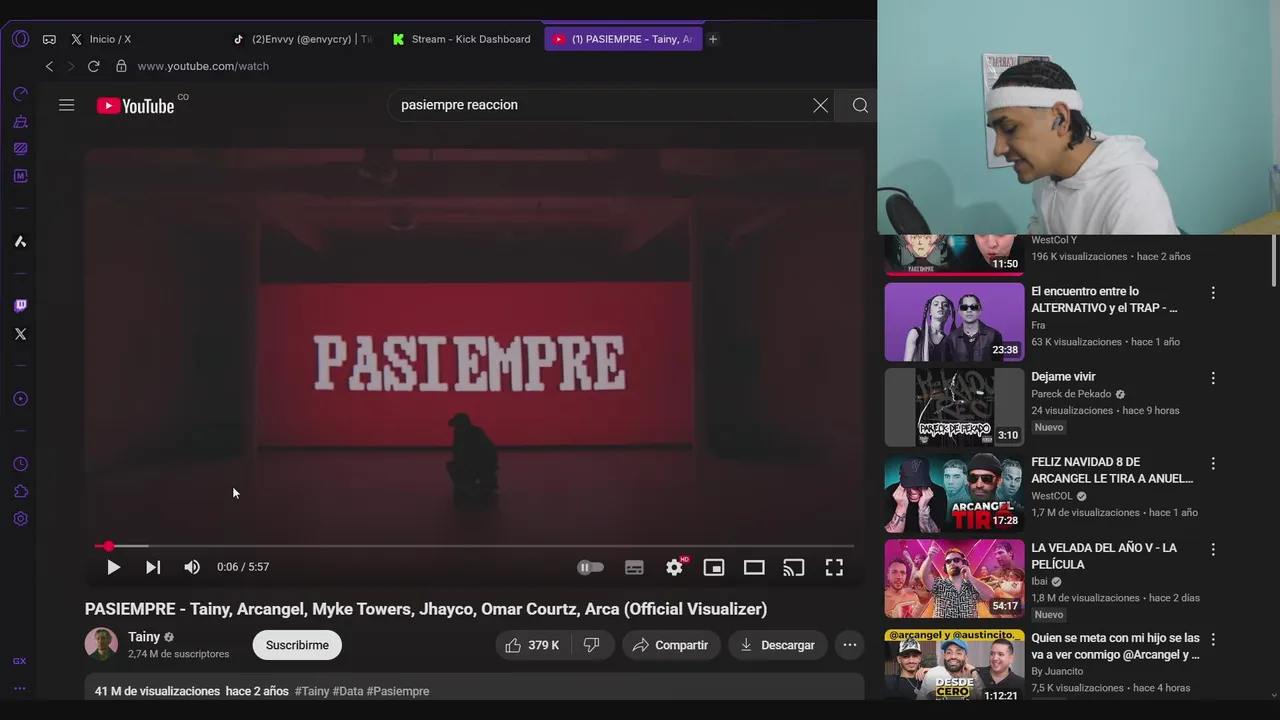Screen dimensions: 1280x720
Task: Click the #Pasiempre hashtag
Action: pos(398,691)
